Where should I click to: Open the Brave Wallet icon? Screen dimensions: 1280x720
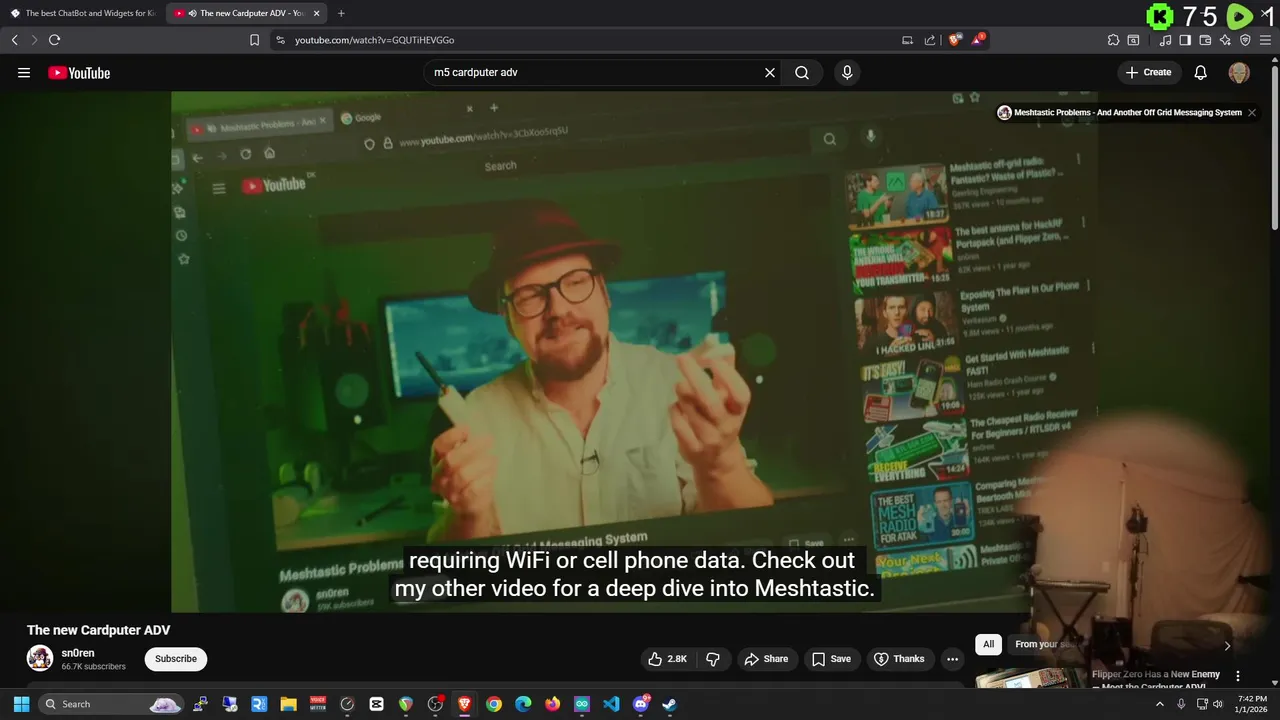click(x=1205, y=40)
